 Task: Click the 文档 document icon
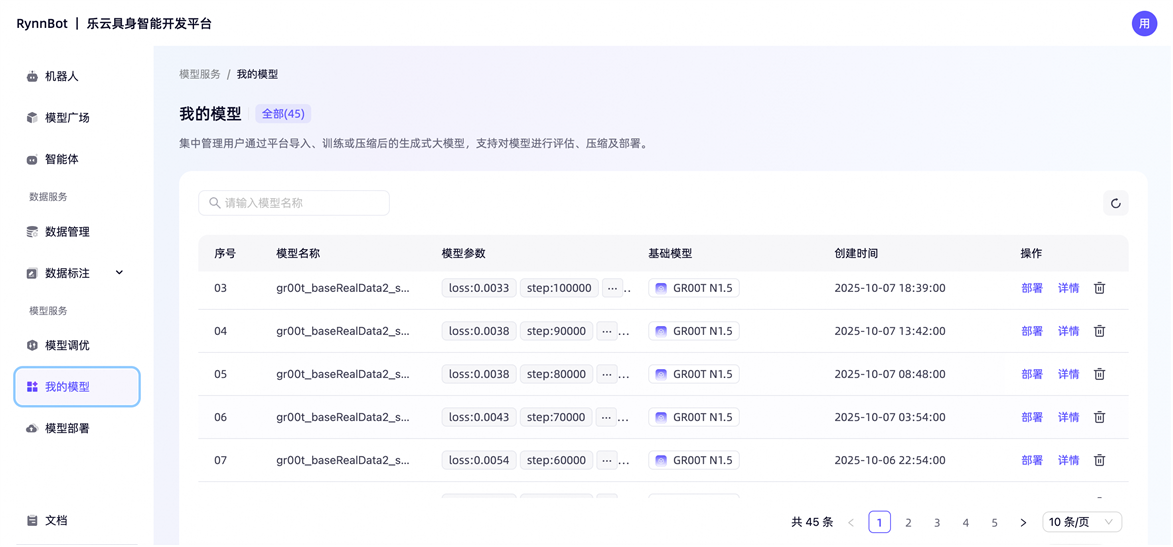coord(32,520)
